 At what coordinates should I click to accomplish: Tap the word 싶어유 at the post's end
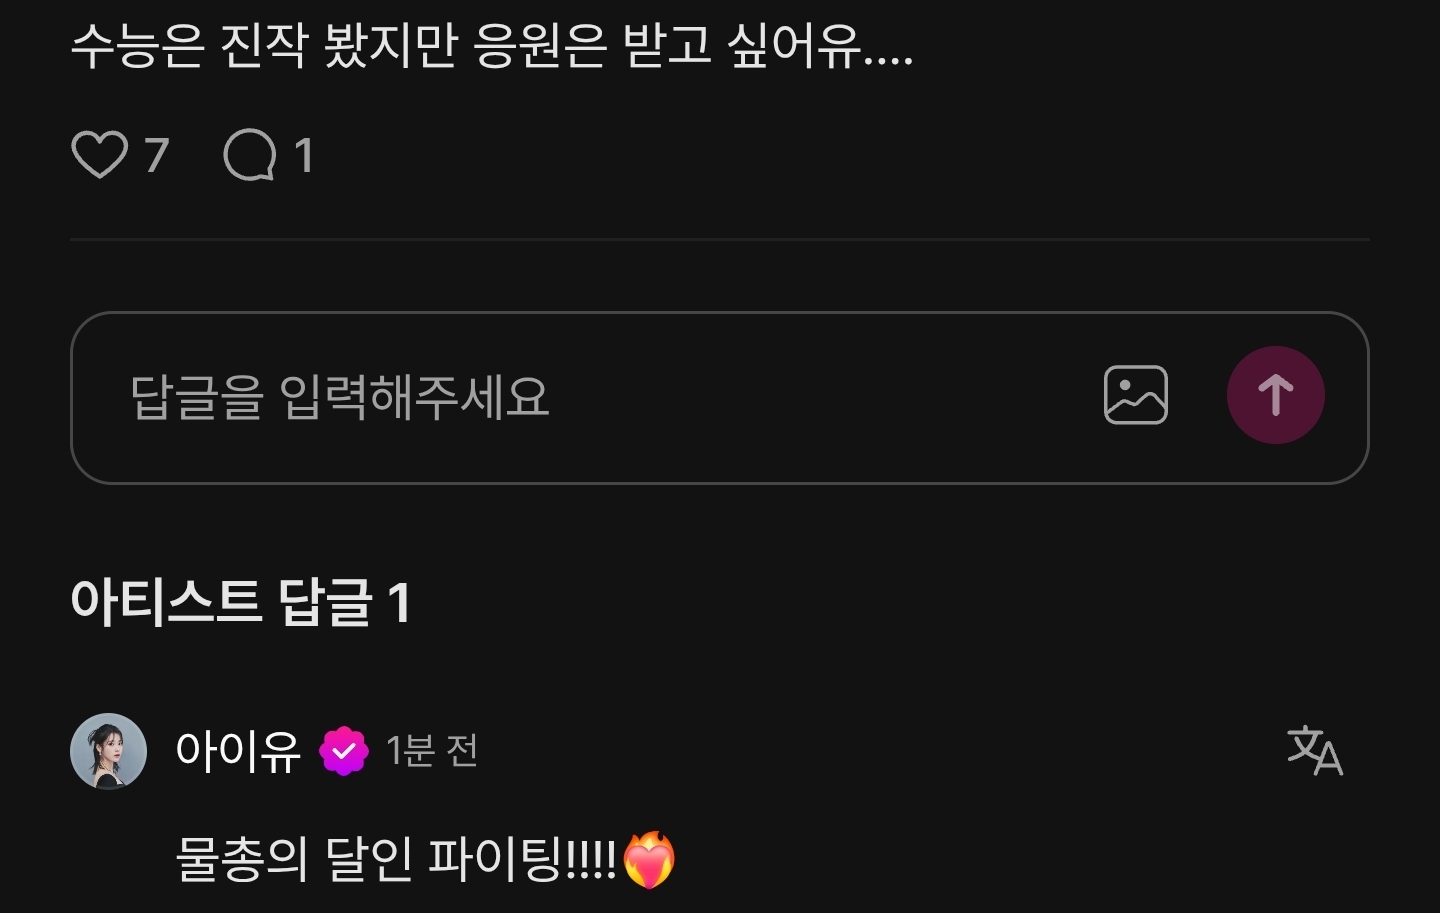(x=793, y=46)
